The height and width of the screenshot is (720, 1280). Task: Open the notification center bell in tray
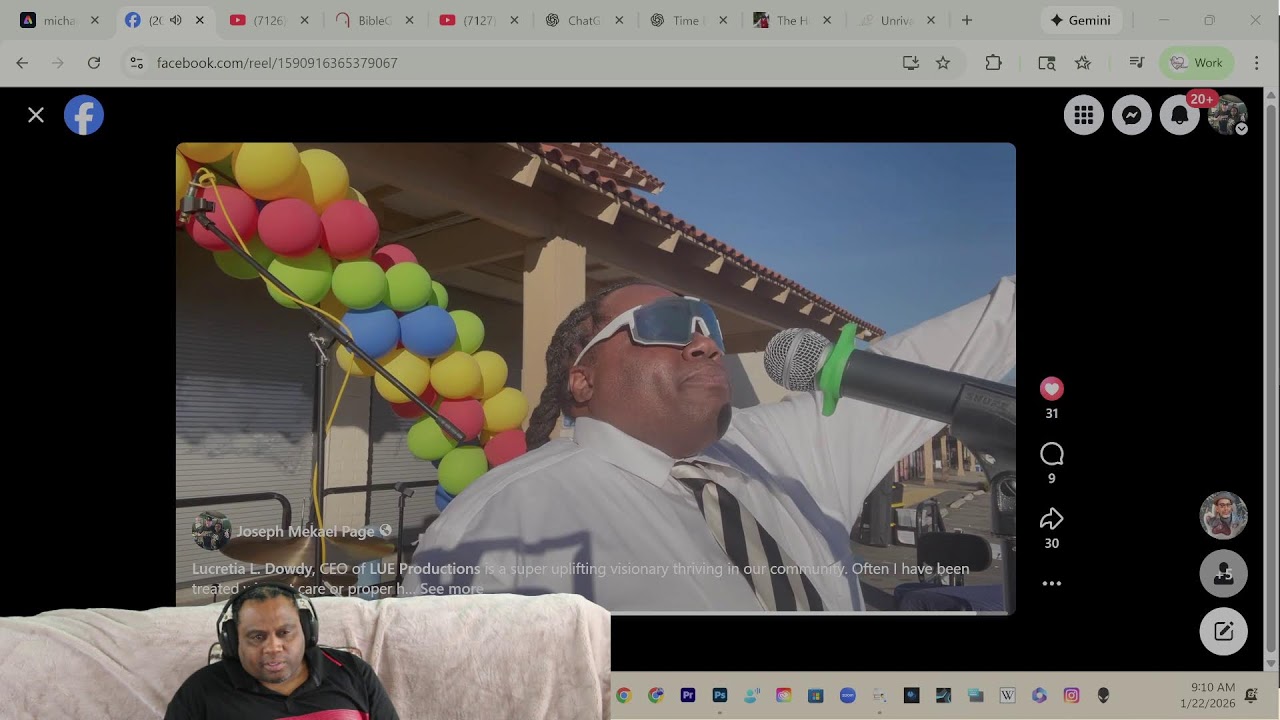pos(1251,695)
